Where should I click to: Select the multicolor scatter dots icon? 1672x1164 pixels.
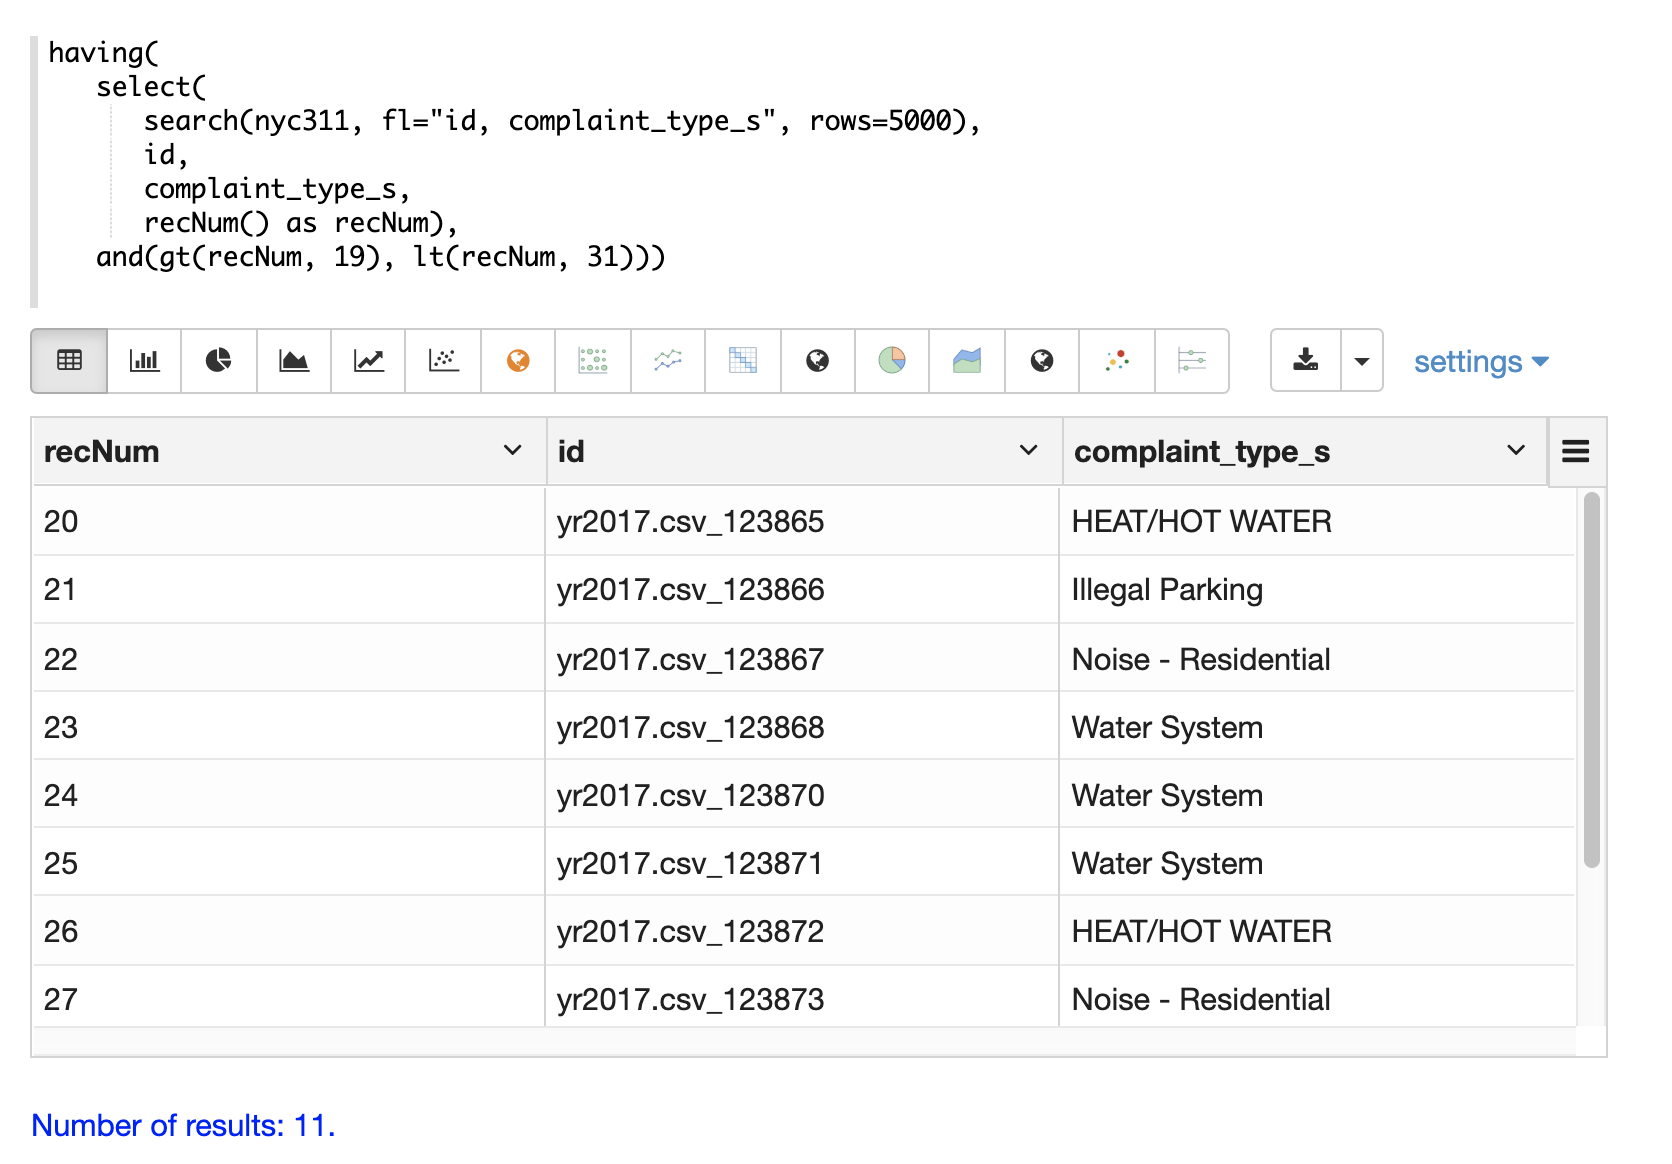point(1117,361)
